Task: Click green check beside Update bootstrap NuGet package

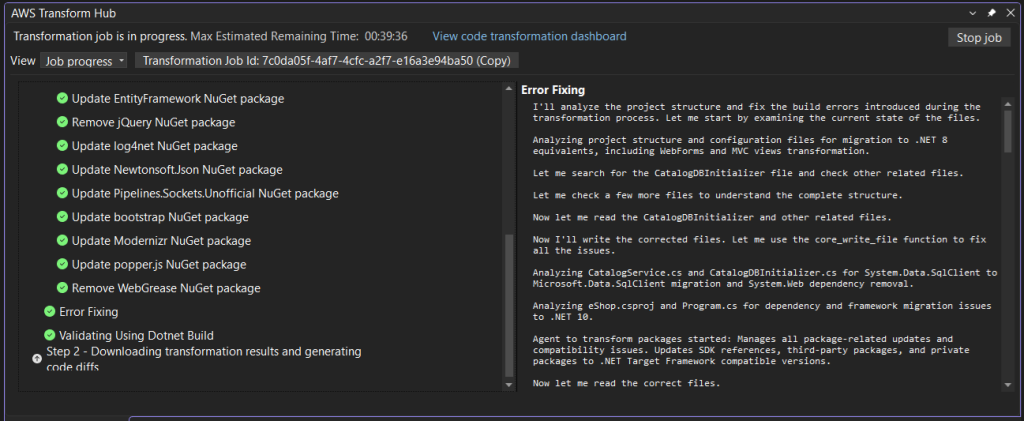Action: coord(63,217)
